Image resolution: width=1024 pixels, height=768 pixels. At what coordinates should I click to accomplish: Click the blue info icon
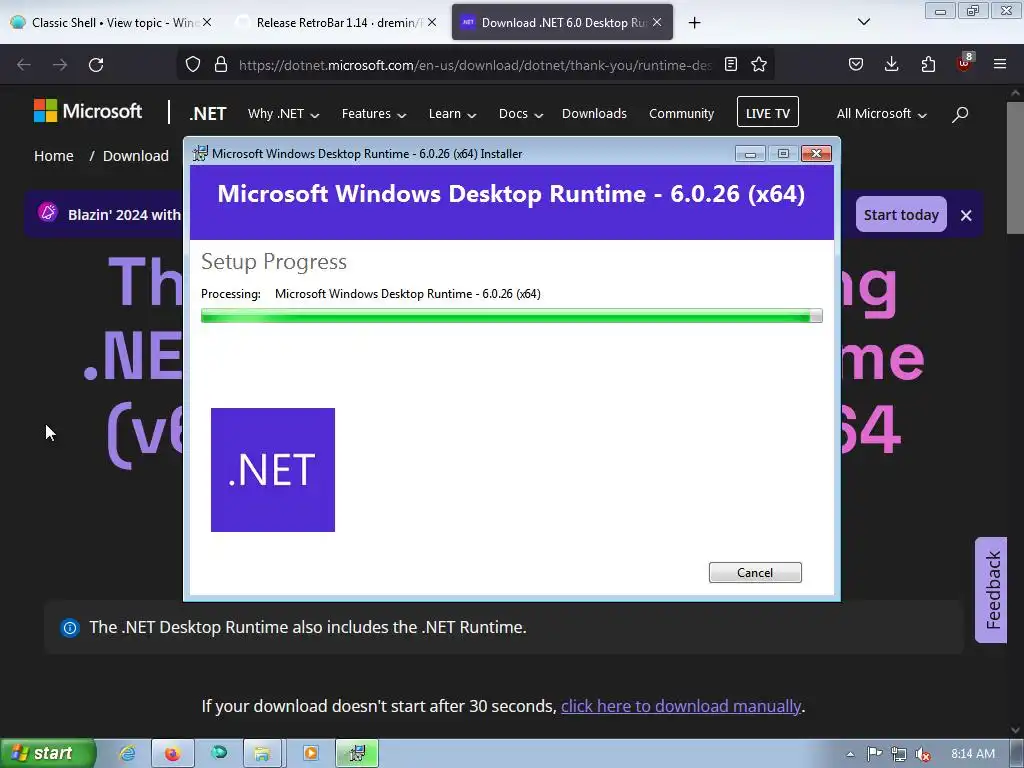pos(69,628)
